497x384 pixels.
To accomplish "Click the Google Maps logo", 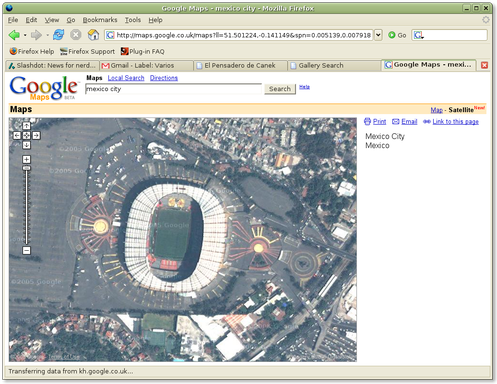I will [x=44, y=88].
